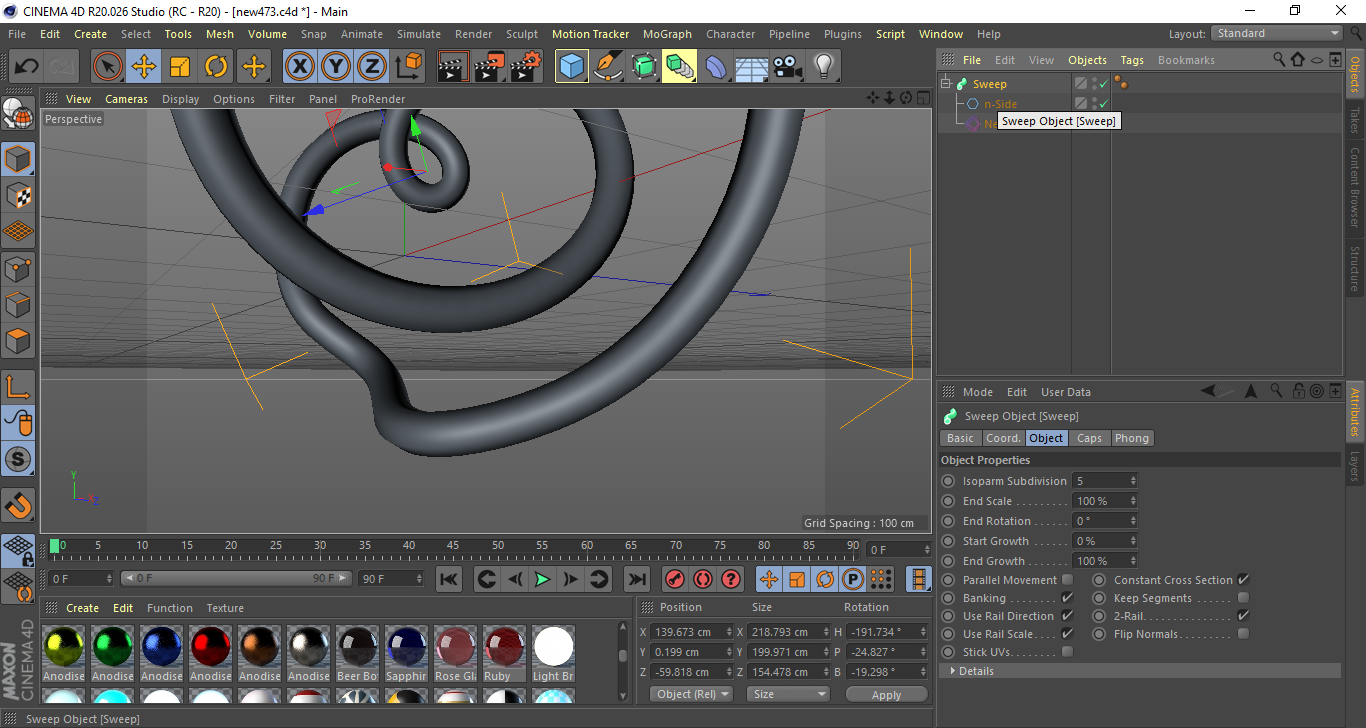
Task: Uncheck Use Rail Direction
Action: click(1067, 616)
